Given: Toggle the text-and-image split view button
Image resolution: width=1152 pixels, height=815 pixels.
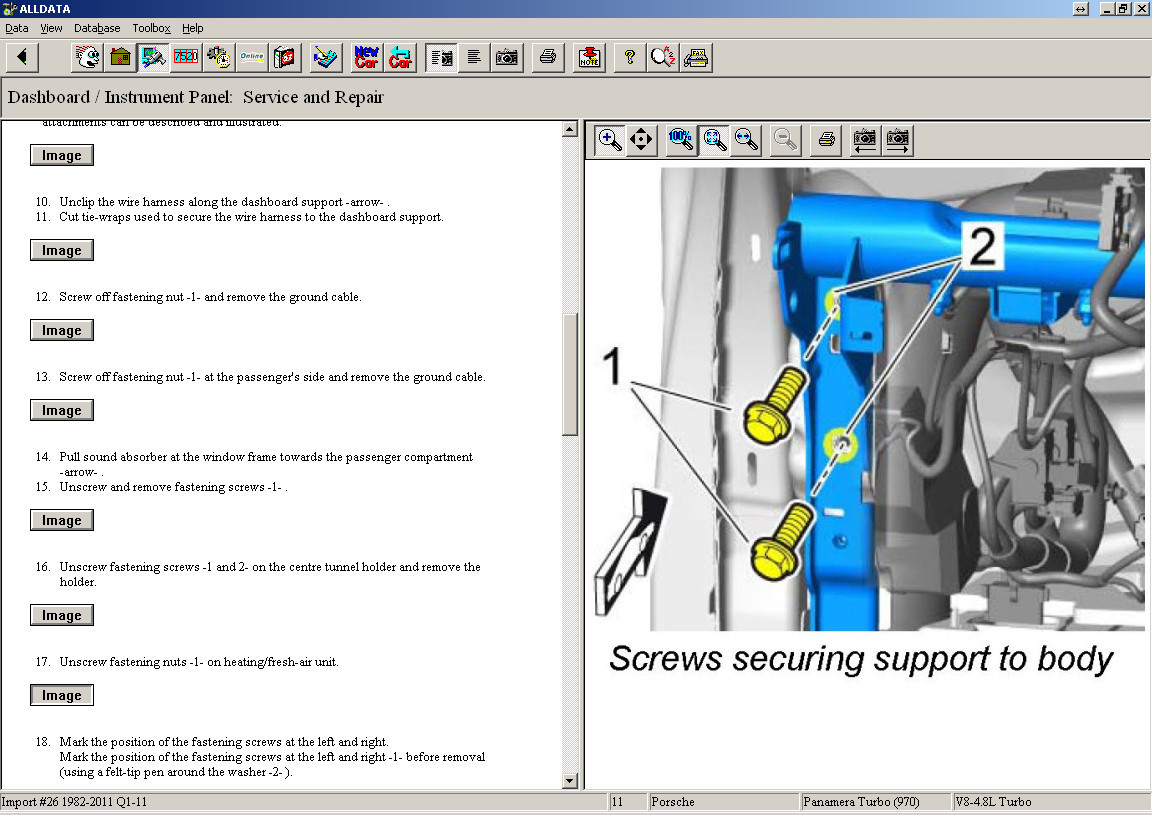Looking at the screenshot, I should 441,58.
